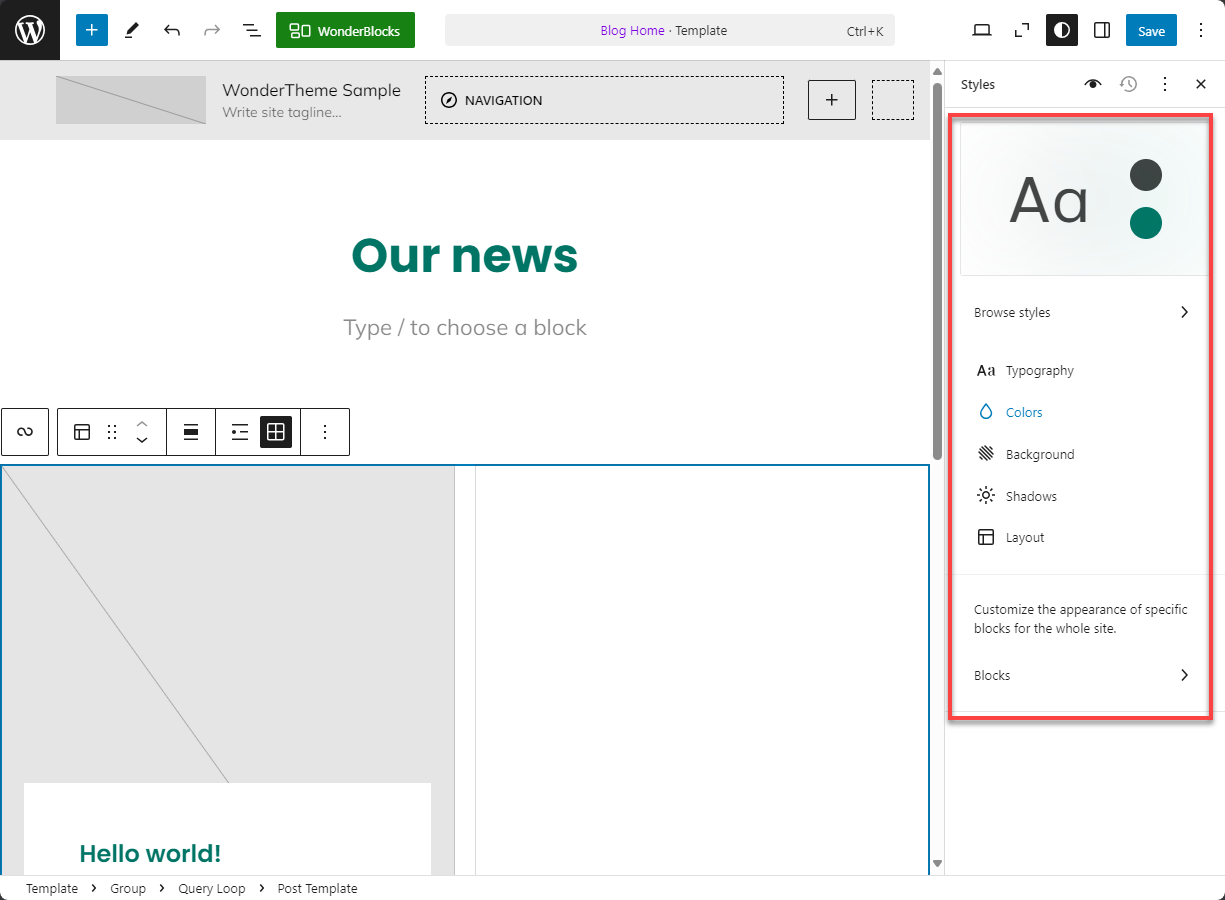Click the Styles half-circle icon in the header
This screenshot has height=900, width=1225.
pyautogui.click(x=1061, y=30)
